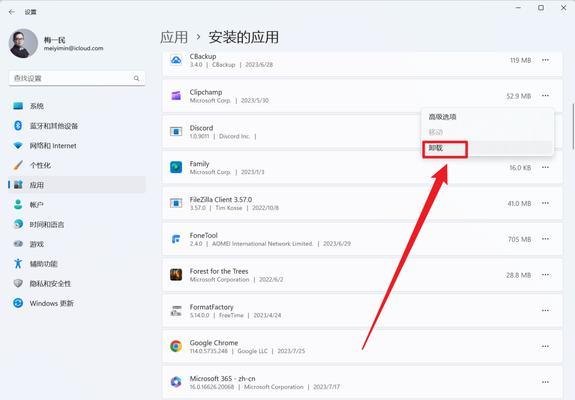Click the search magnifier icon in 查找设置 box
The image size is (575, 400).
click(x=136, y=78)
